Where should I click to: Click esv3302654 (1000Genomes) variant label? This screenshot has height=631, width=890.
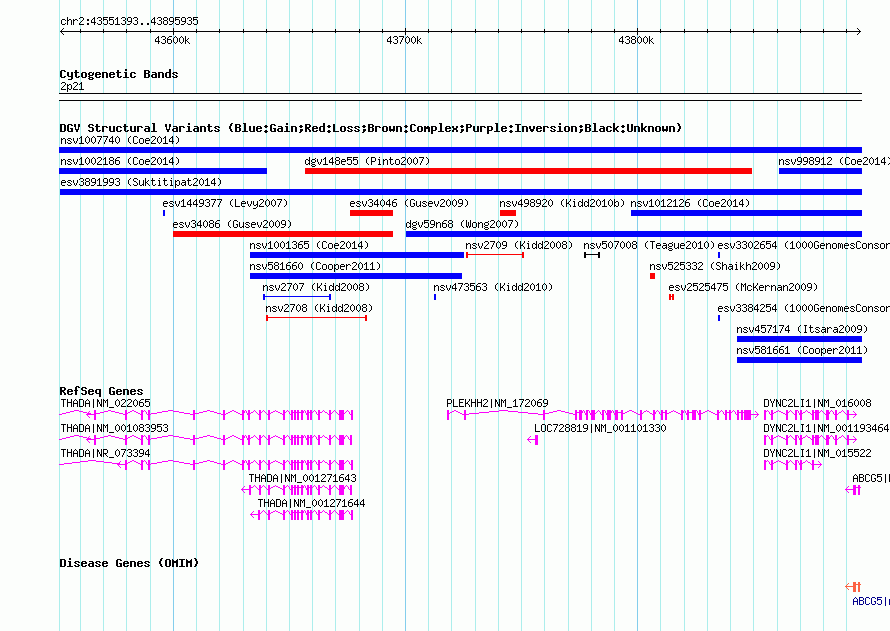804,245
